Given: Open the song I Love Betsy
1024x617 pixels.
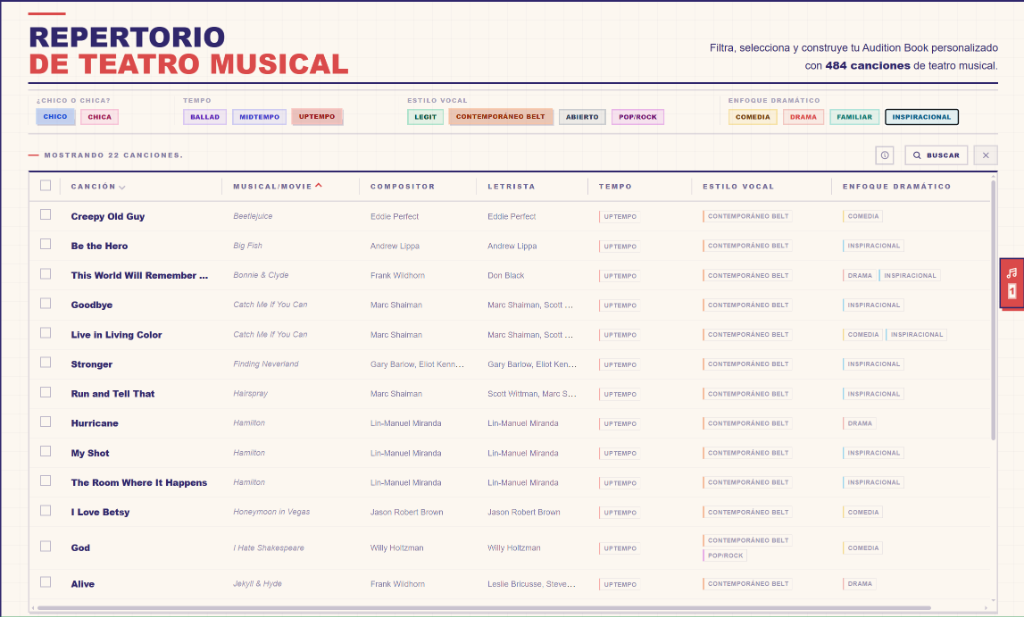Looking at the screenshot, I should [x=100, y=513].
